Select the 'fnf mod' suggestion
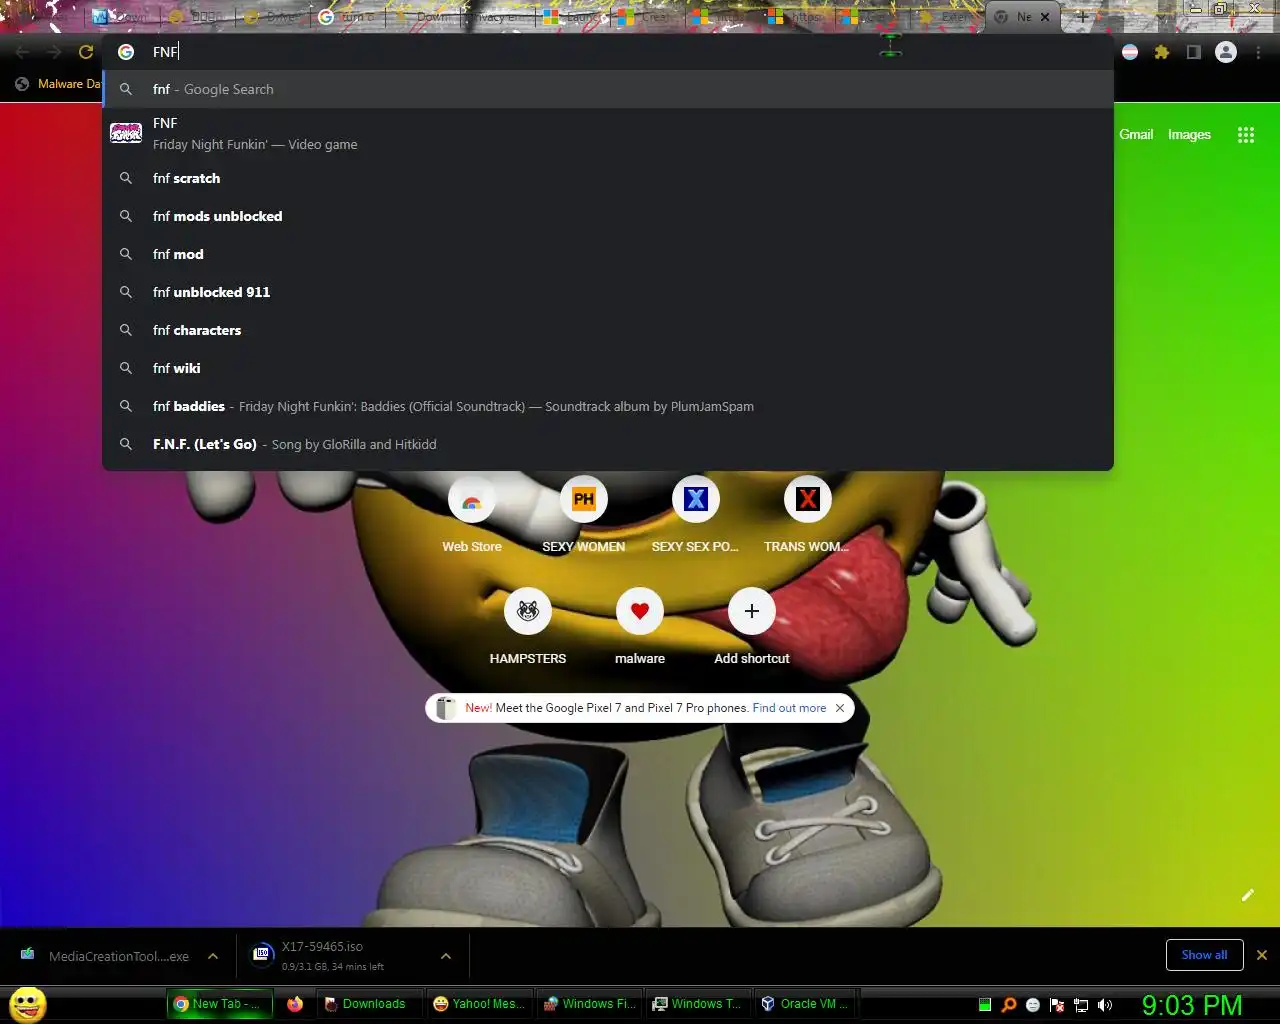Image resolution: width=1280 pixels, height=1024 pixels. click(608, 254)
